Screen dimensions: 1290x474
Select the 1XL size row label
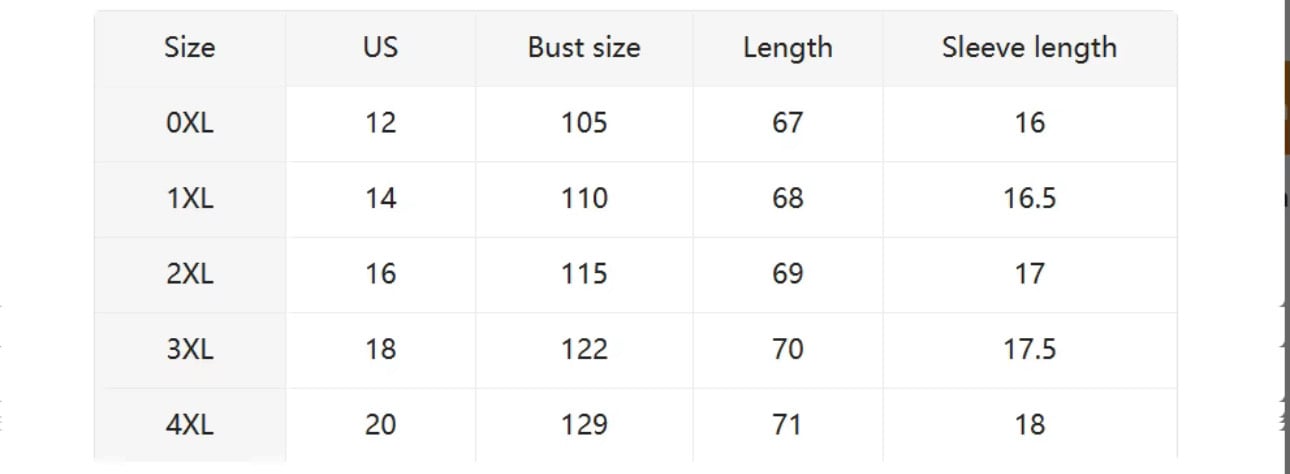[190, 198]
